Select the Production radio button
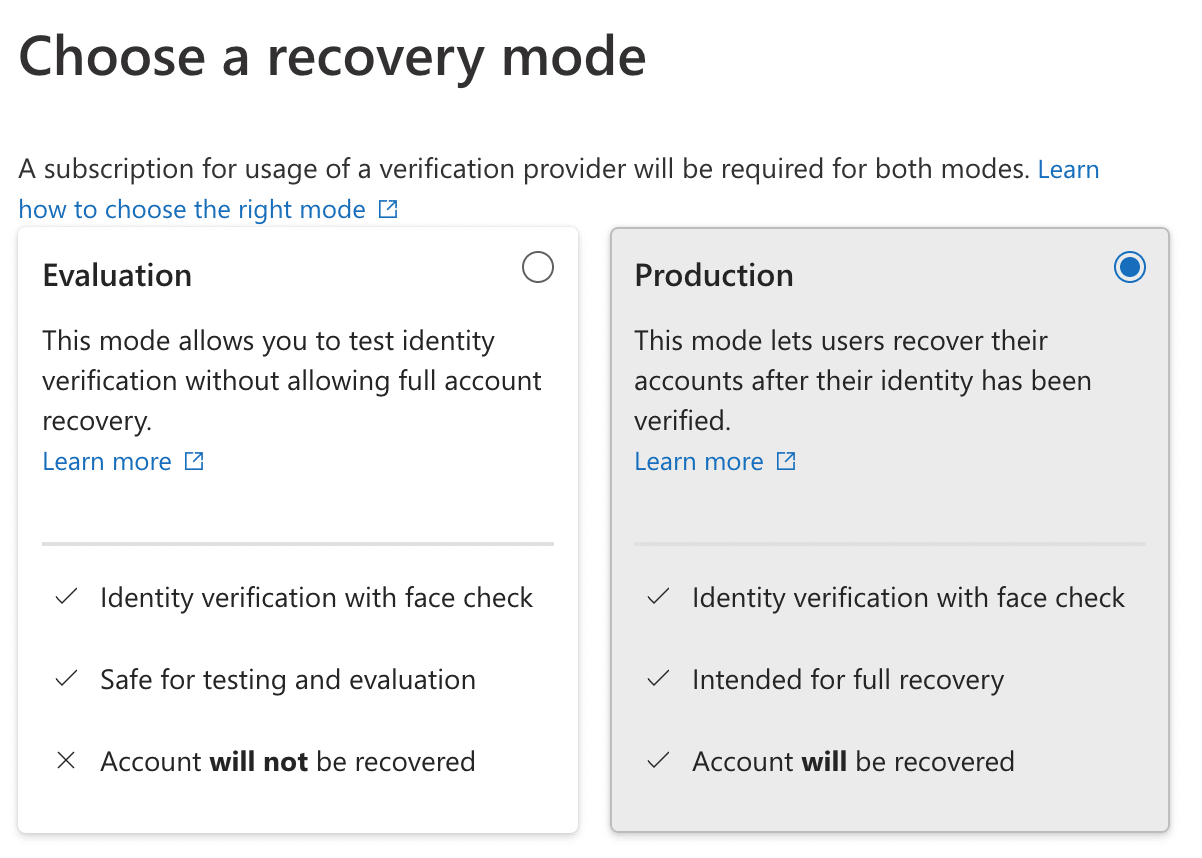Image resolution: width=1202 pixels, height=858 pixels. [x=1129, y=267]
